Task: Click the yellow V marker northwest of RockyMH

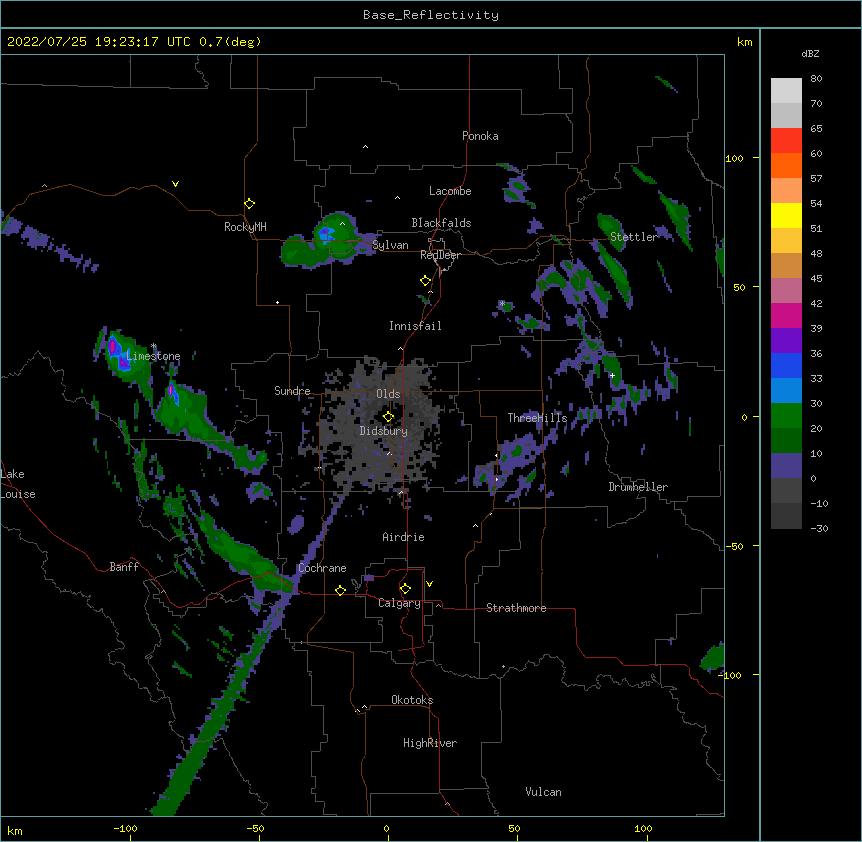Action: 175,184
